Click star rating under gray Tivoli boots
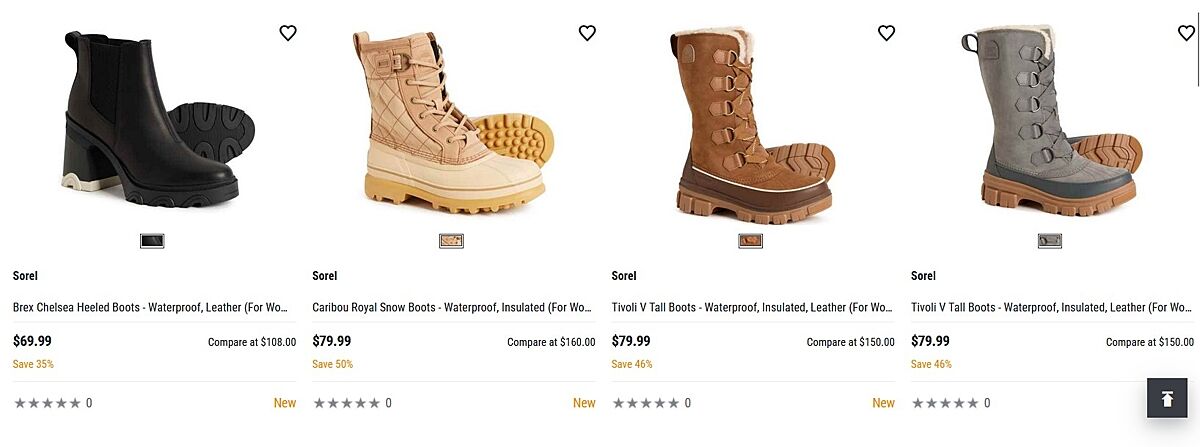1200x447 pixels. coord(945,403)
